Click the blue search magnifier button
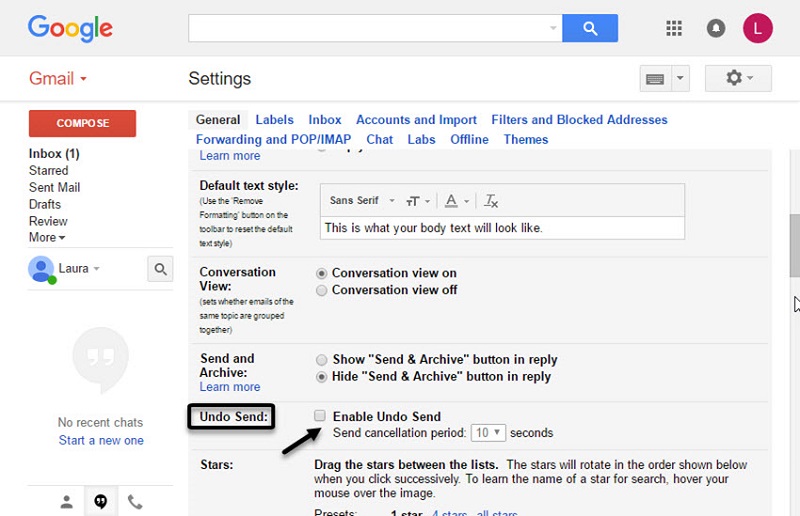 pyautogui.click(x=590, y=28)
